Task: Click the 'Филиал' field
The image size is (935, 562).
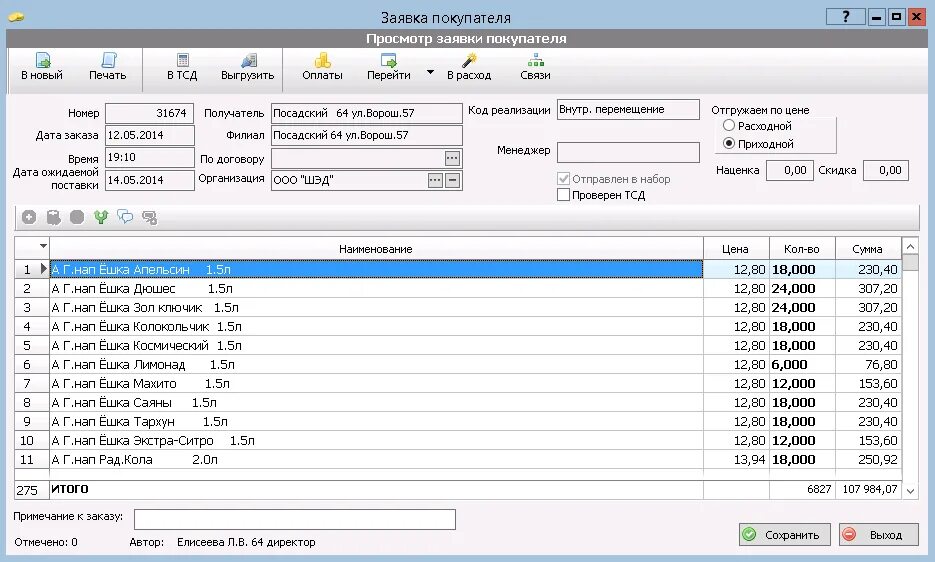Action: click(x=367, y=135)
